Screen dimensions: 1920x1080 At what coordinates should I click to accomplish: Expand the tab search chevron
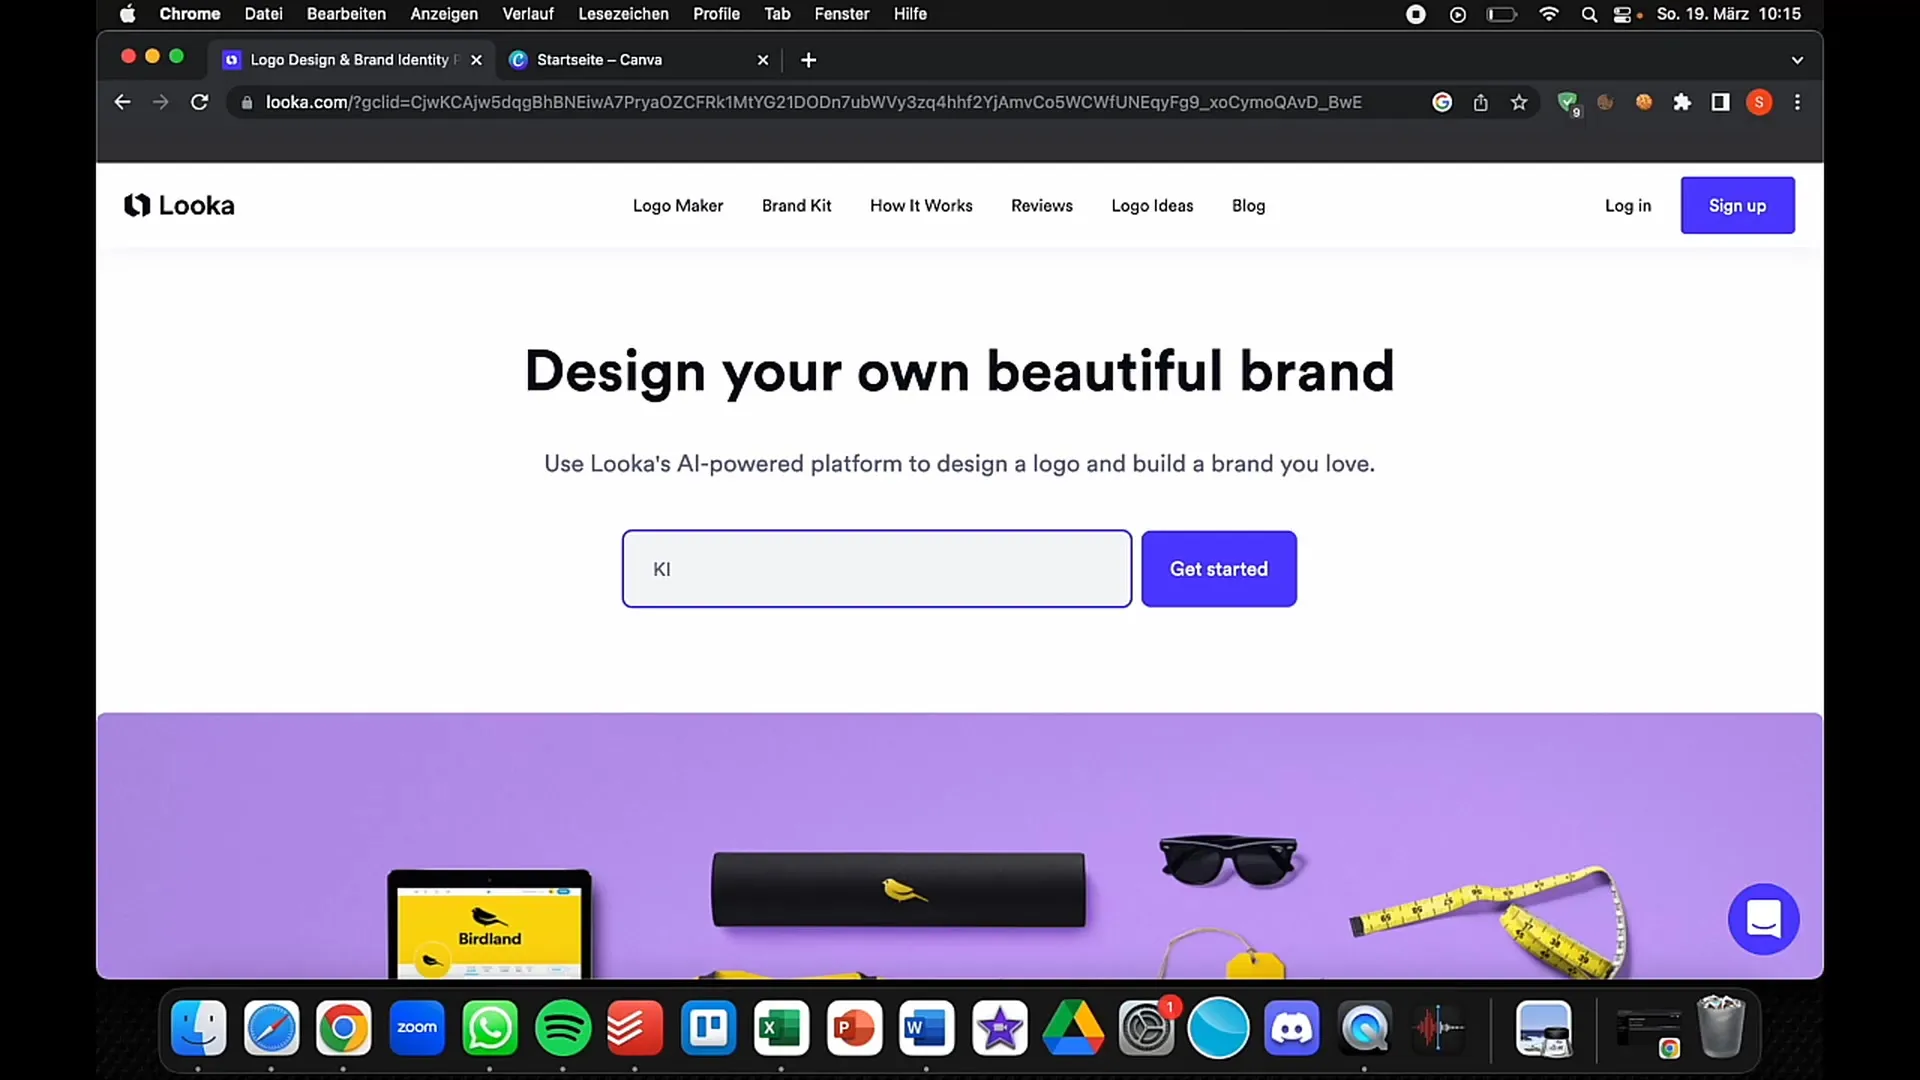point(1797,60)
